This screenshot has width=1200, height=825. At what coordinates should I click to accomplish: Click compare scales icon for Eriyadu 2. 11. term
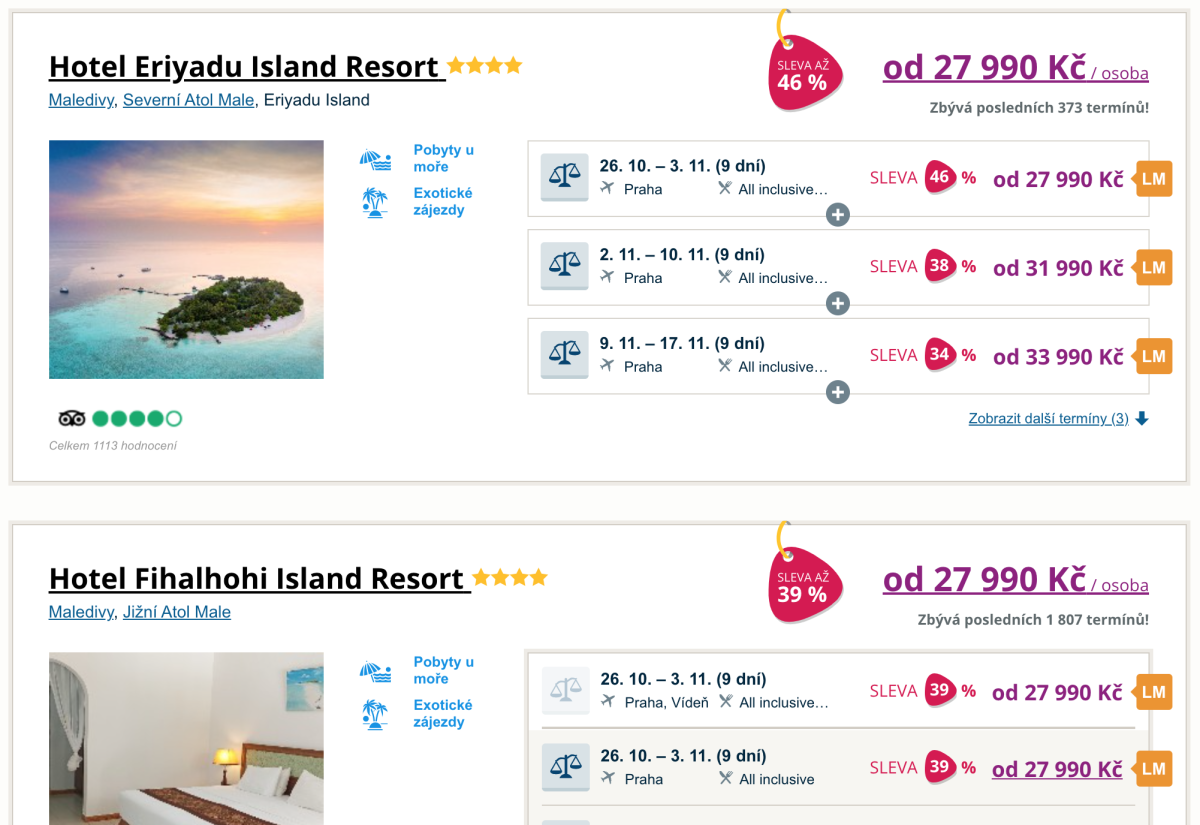564,266
